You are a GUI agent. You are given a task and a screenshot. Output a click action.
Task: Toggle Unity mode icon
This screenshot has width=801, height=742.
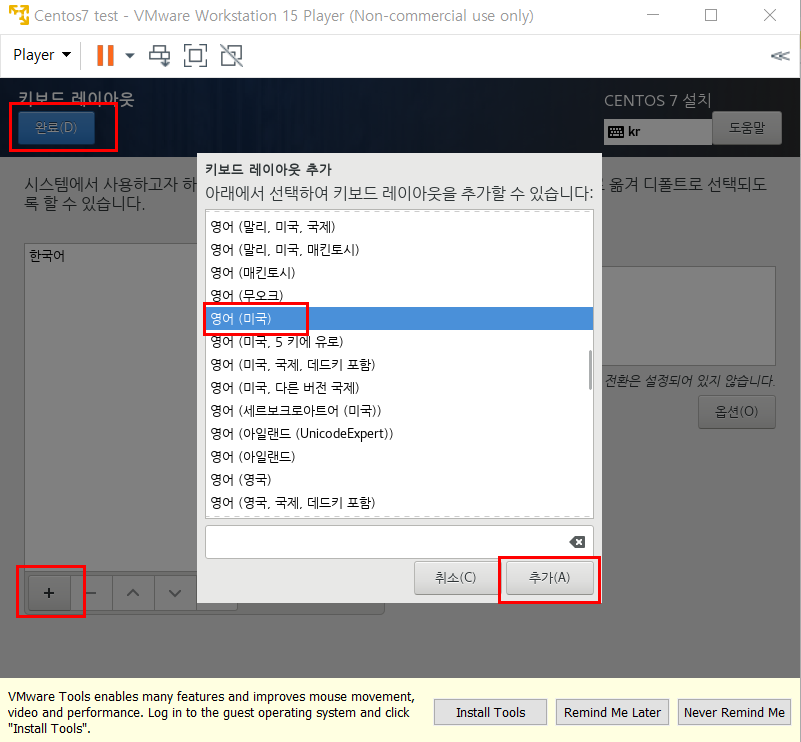click(231, 55)
